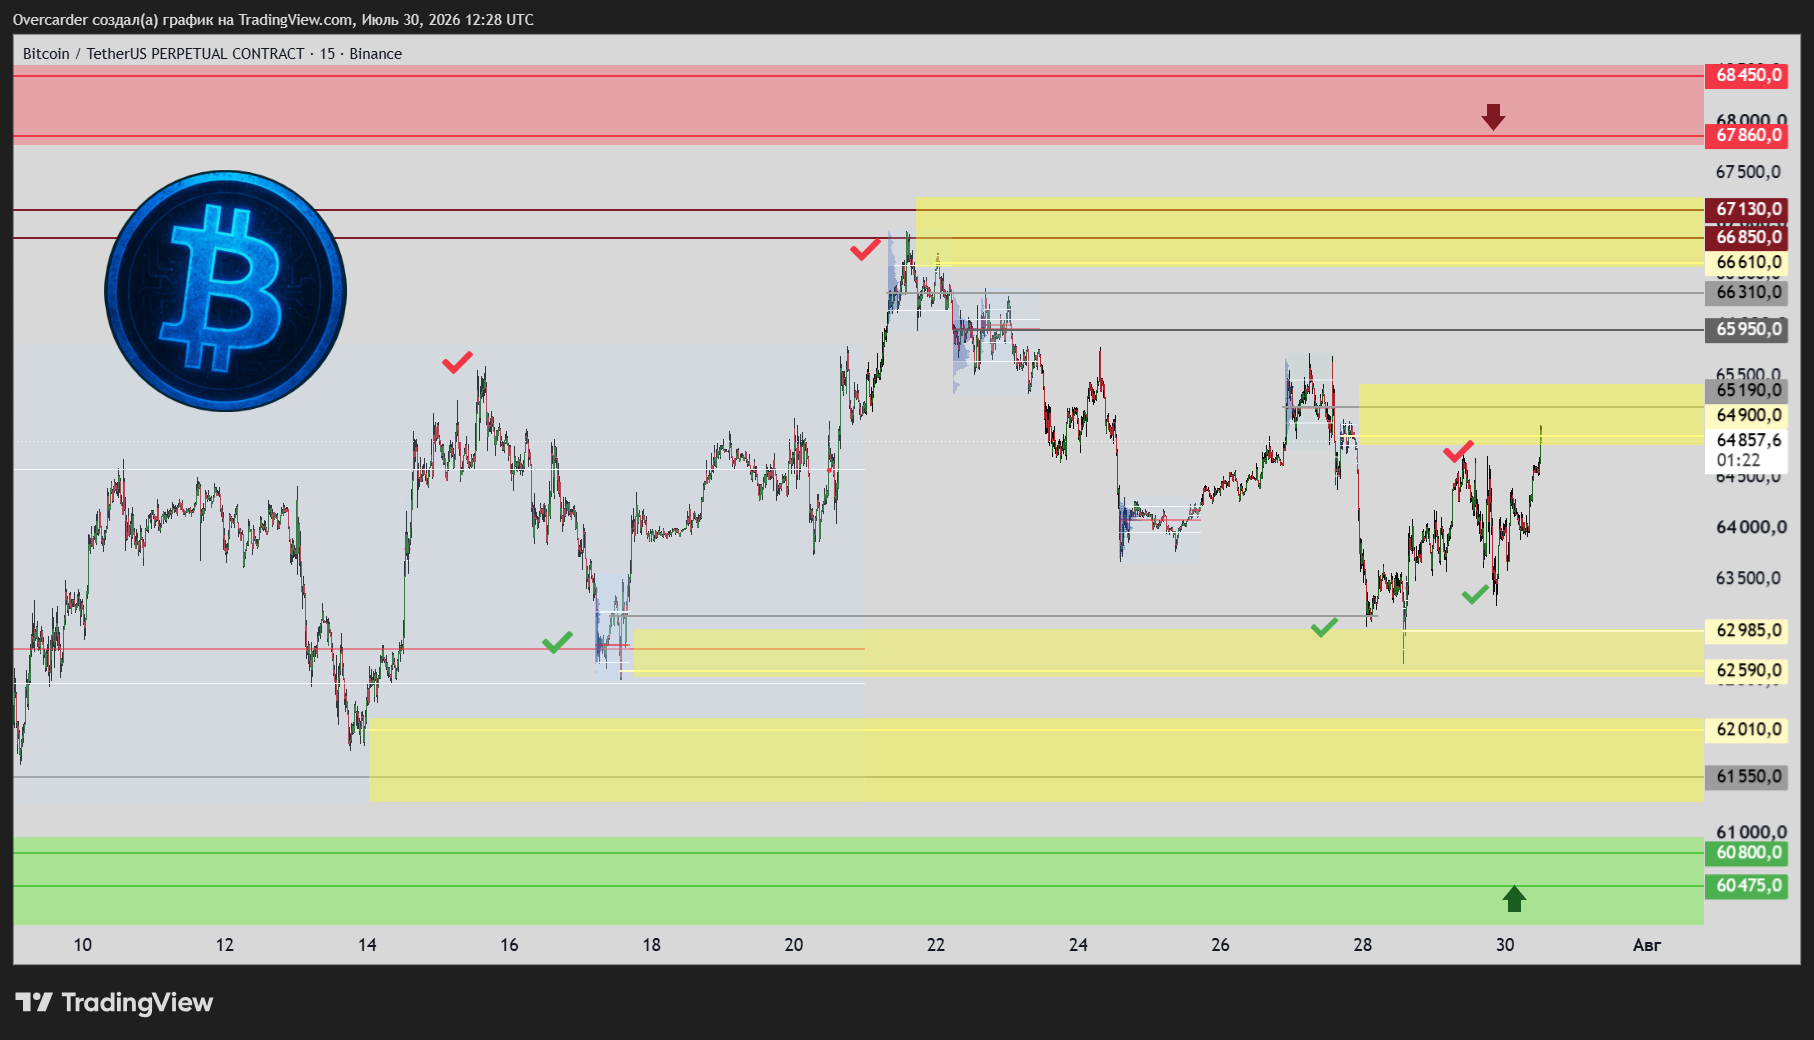Click the 64 000,0 price axis value
The width and height of the screenshot is (1814, 1040).
click(1750, 527)
